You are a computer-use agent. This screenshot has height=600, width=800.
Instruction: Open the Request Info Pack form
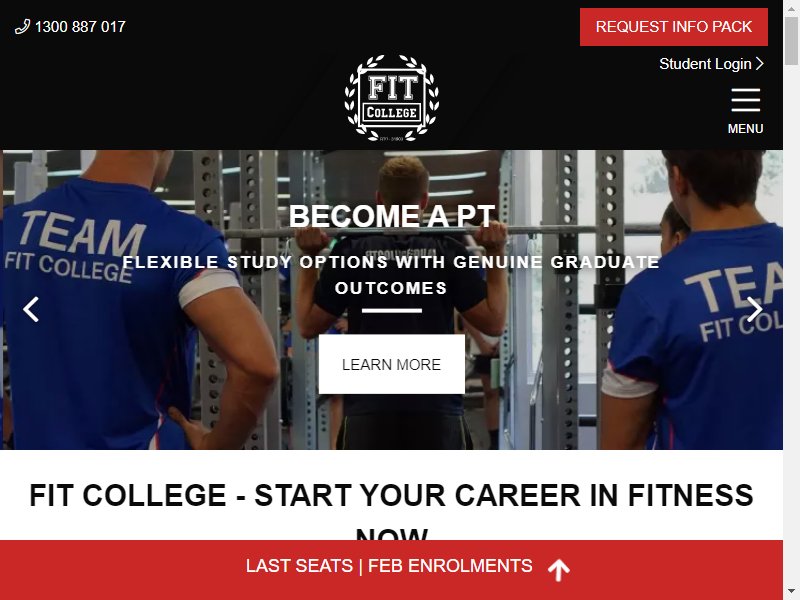tap(673, 27)
